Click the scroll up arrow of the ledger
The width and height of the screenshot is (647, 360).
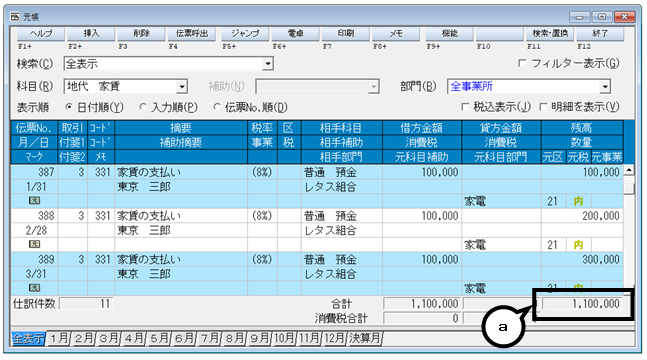tap(628, 170)
